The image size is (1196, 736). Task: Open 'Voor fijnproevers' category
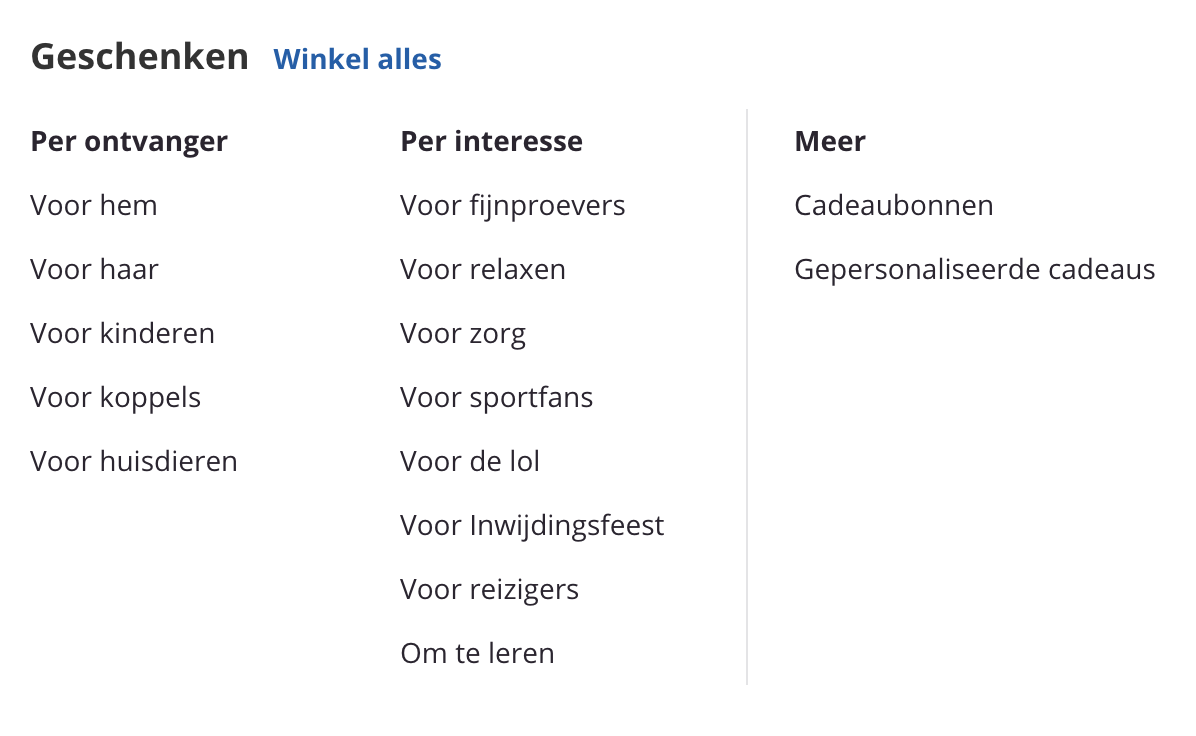coord(513,206)
